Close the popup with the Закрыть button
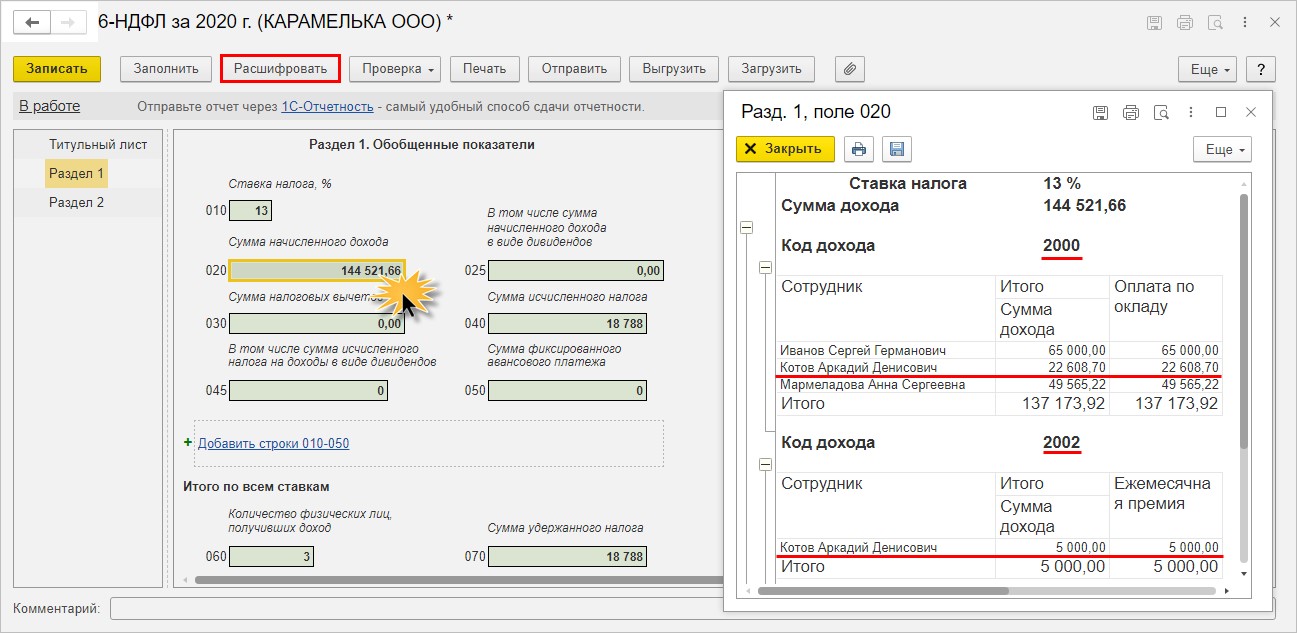 coord(785,149)
